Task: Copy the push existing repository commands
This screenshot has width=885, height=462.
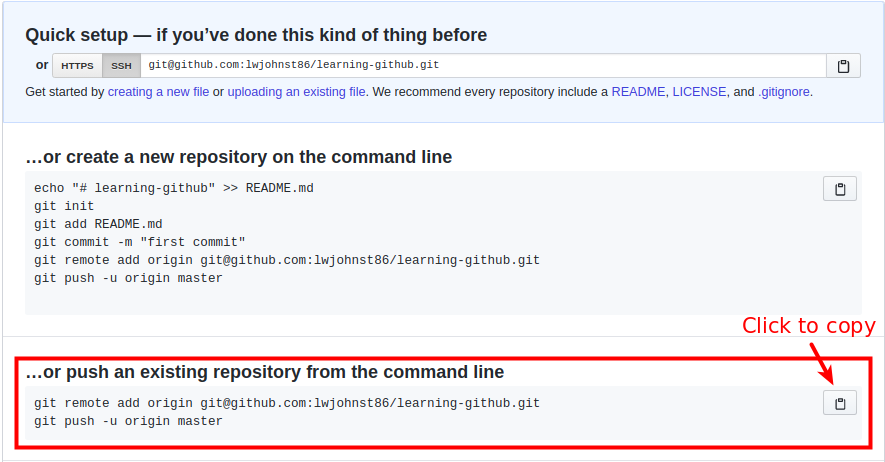Action: 840,403
